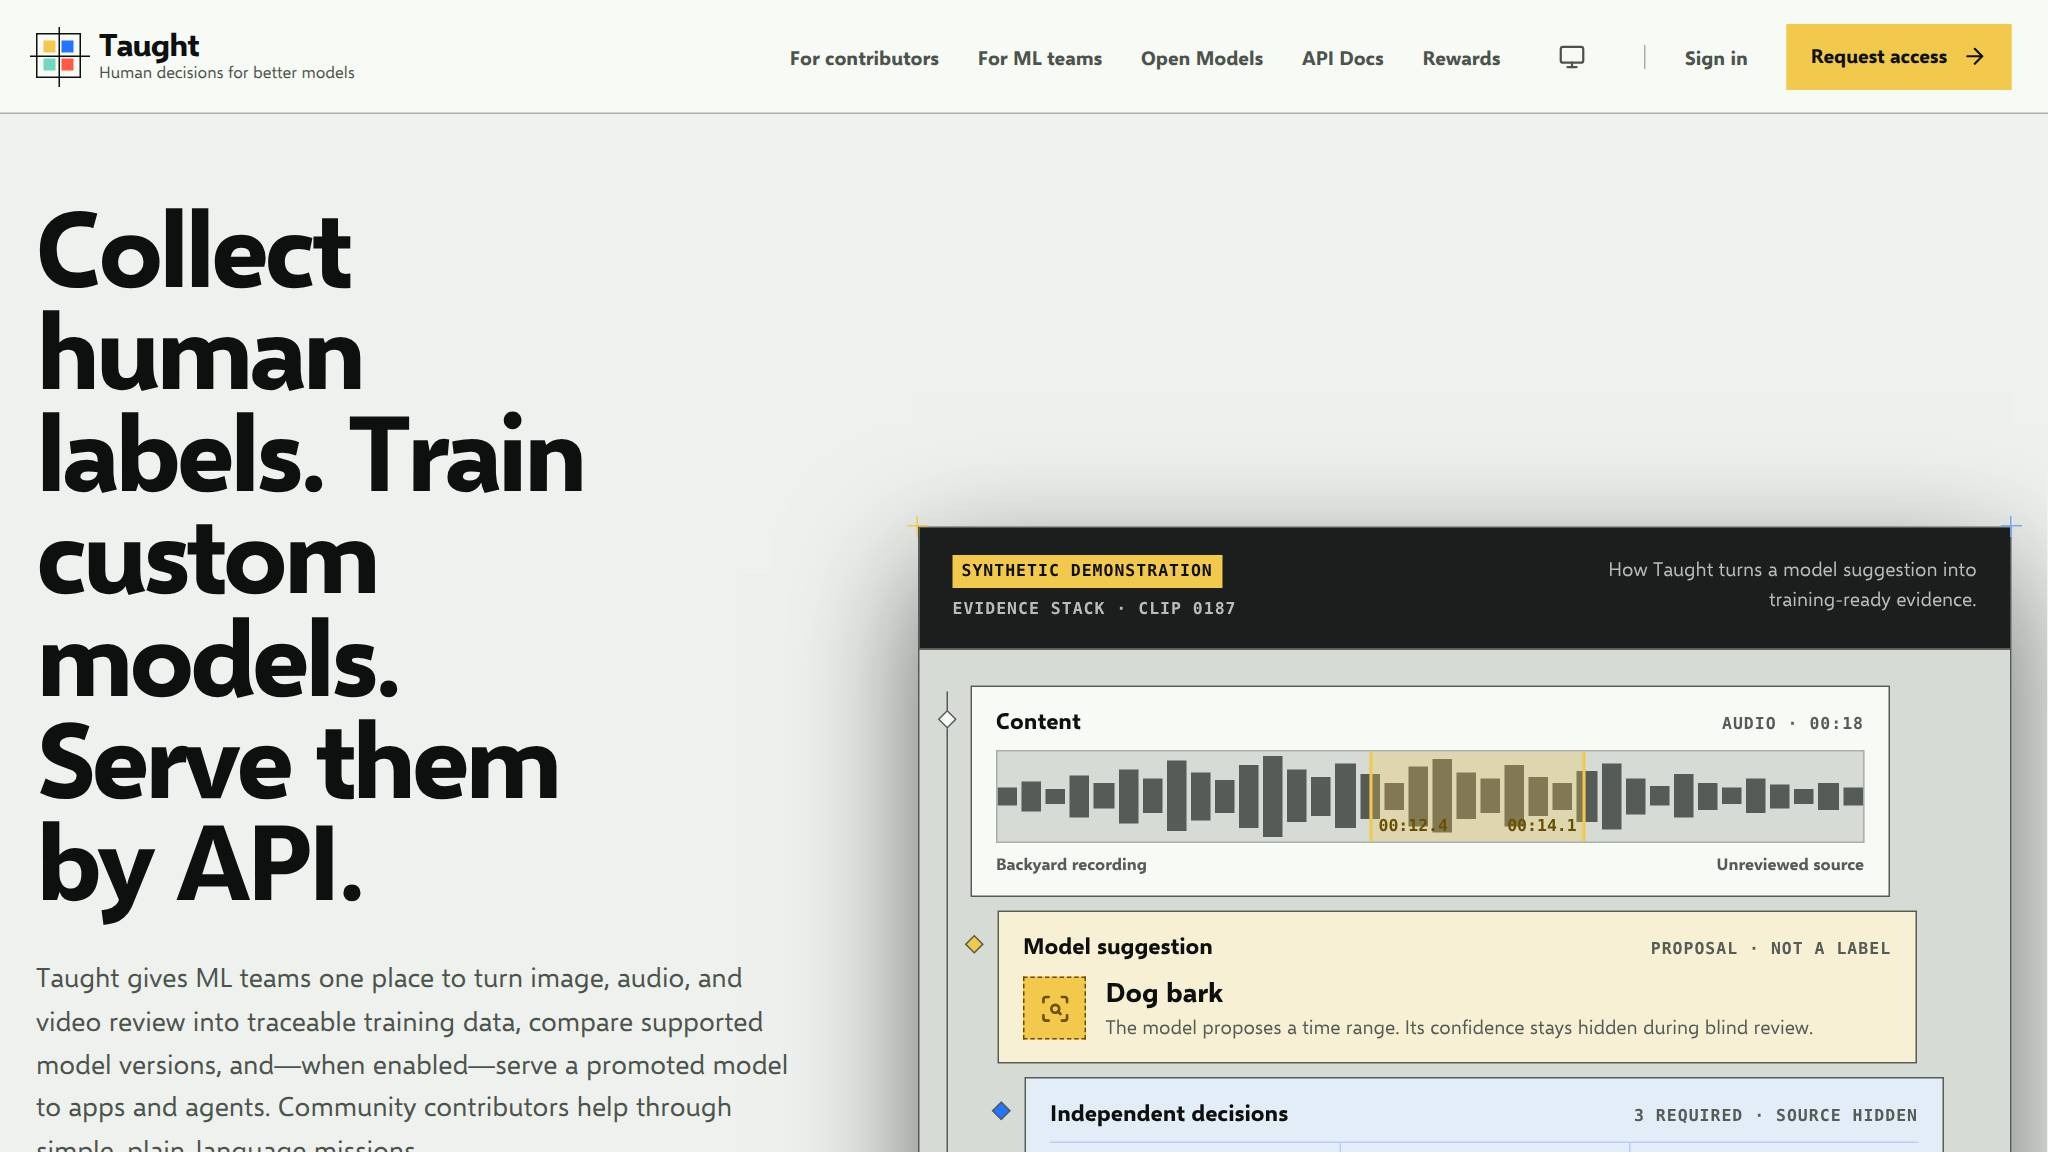The image size is (2048, 1152).
Task: Click the Content step diamond marker
Action: [947, 719]
